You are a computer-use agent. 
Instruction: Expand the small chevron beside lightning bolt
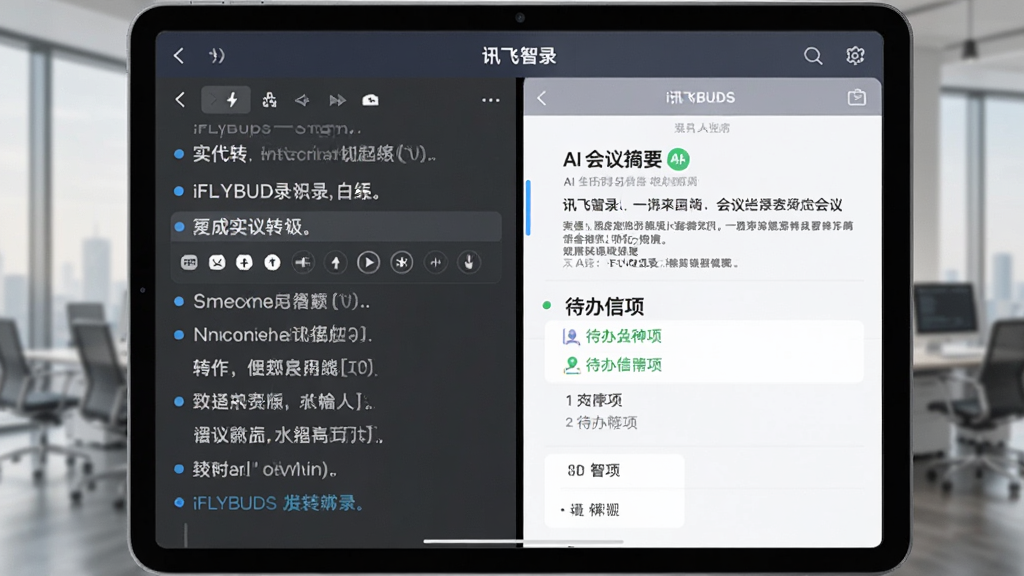click(x=212, y=100)
